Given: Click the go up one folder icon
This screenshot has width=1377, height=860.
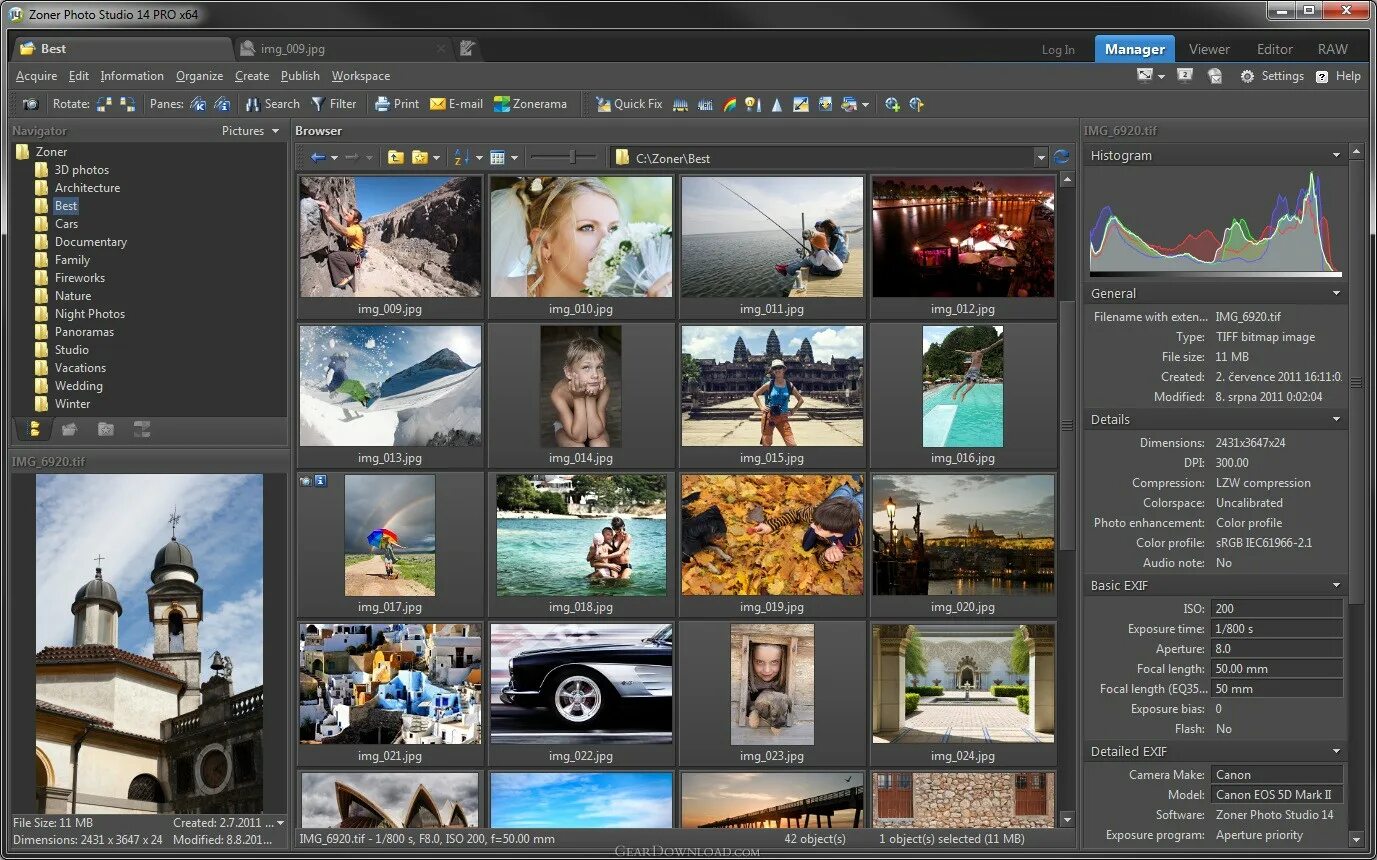Looking at the screenshot, I should [x=396, y=158].
